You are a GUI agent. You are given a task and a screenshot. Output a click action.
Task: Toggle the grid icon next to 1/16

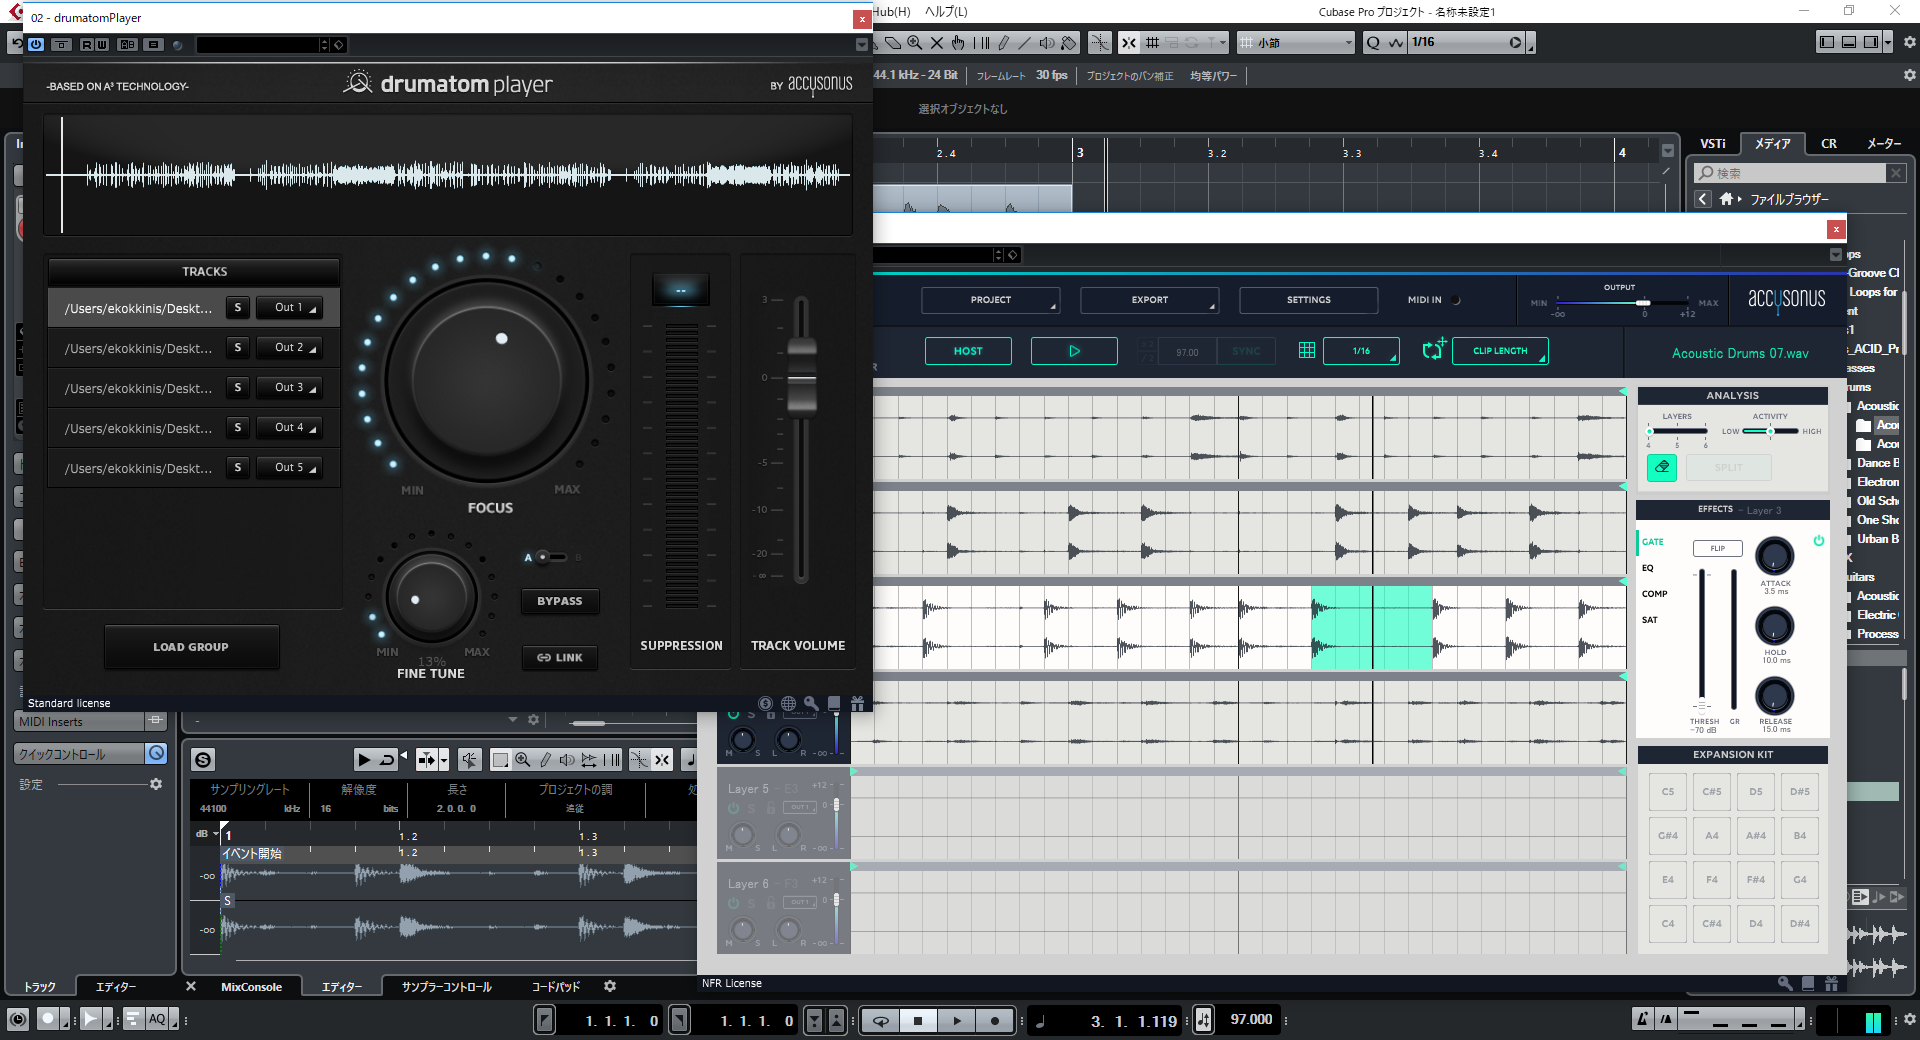(x=1306, y=351)
